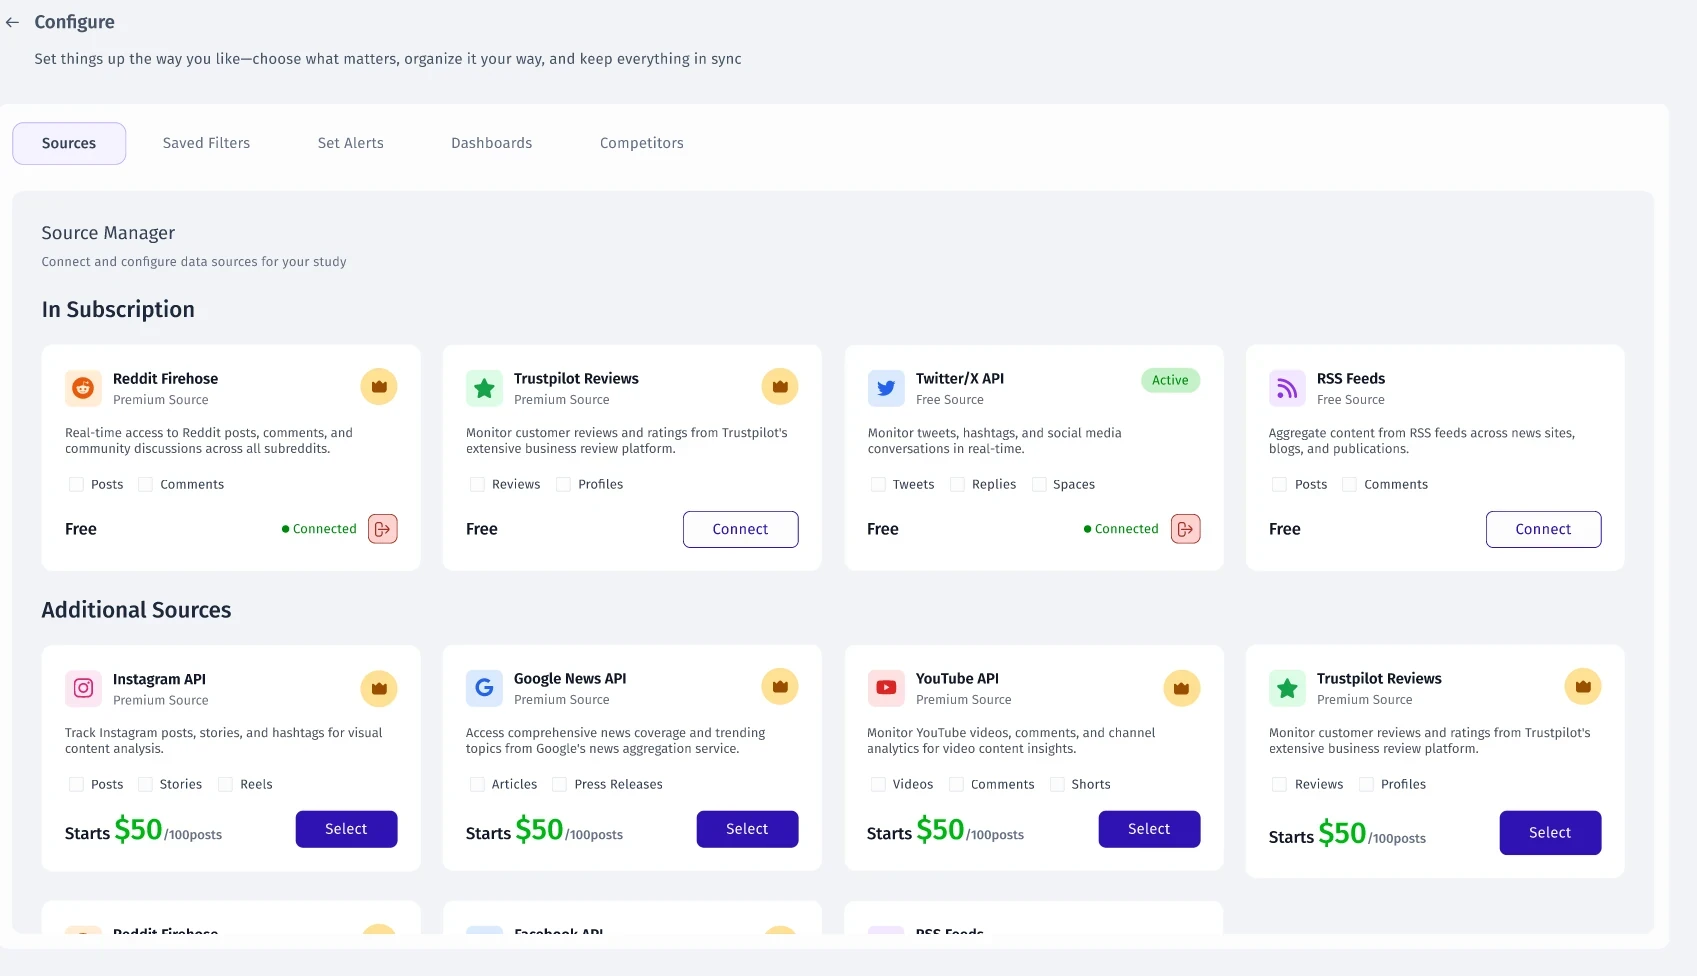Enable Tweets checkbox for Twitter/X API
This screenshot has height=976, width=1697.
click(x=878, y=484)
